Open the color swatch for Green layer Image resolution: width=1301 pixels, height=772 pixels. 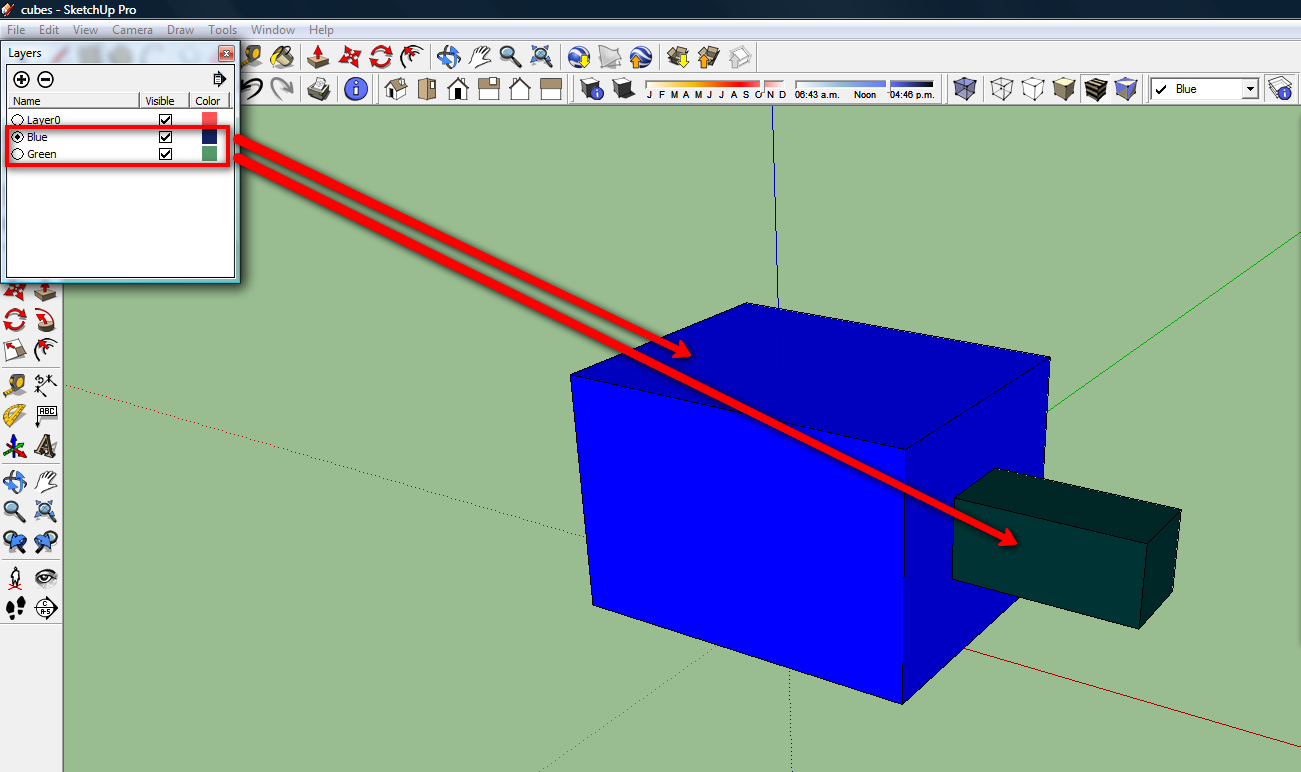[x=209, y=153]
